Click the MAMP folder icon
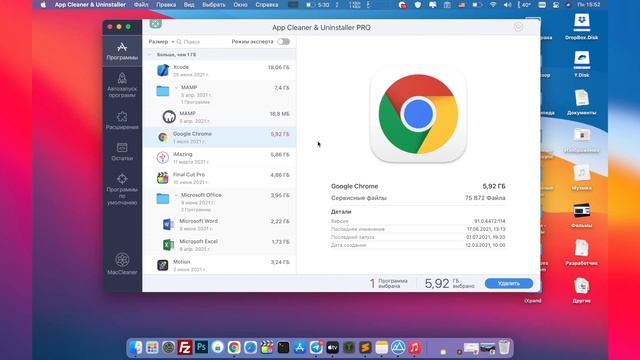640x360 pixels. (x=163, y=91)
